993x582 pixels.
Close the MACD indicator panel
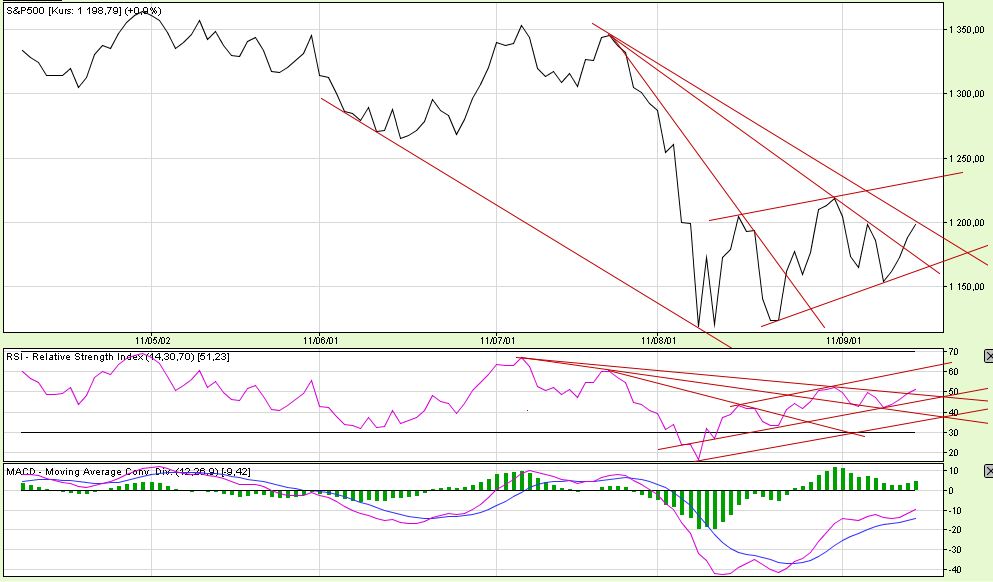click(x=989, y=471)
